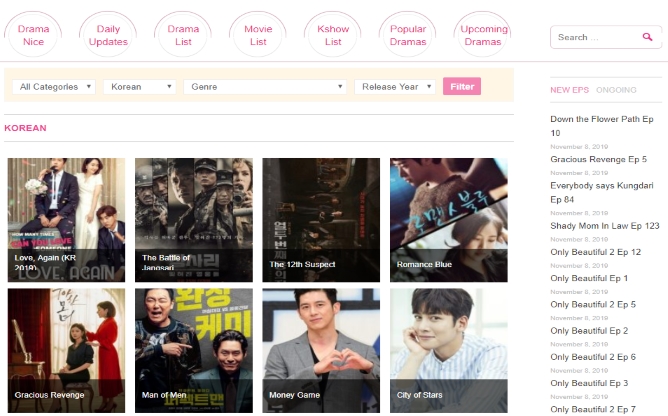This screenshot has width=668, height=416.
Task: Open Shady Mom In Law Ep 123
Action: tap(605, 225)
